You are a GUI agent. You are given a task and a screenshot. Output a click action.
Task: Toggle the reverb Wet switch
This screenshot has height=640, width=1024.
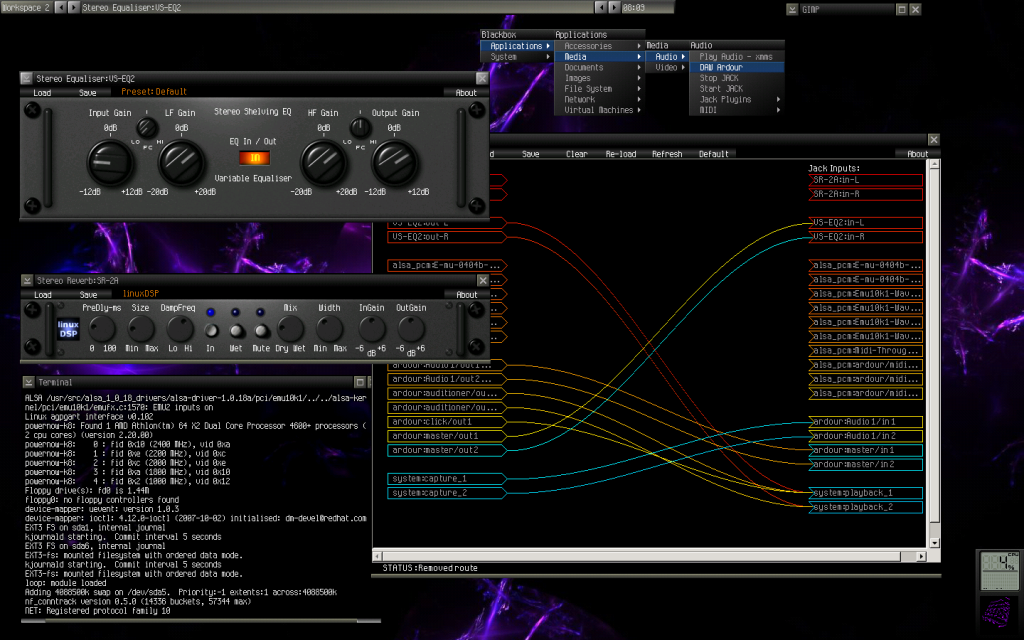(x=237, y=331)
